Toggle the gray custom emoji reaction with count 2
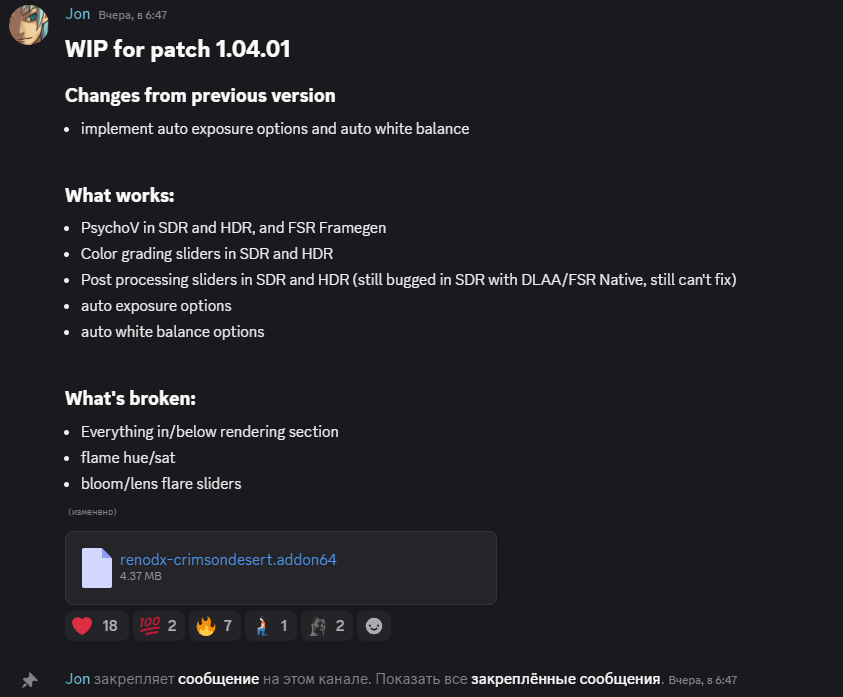 pyautogui.click(x=326, y=625)
